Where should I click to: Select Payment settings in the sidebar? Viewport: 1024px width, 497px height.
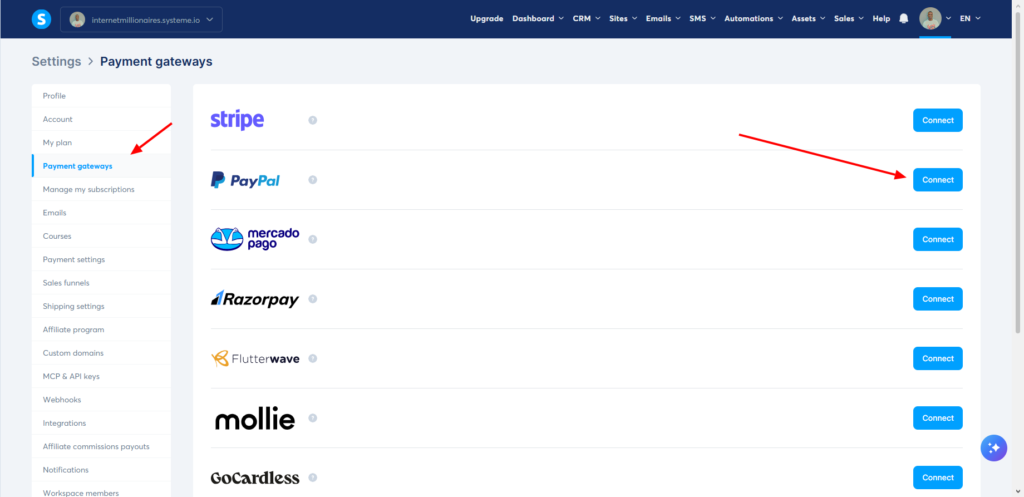point(74,259)
